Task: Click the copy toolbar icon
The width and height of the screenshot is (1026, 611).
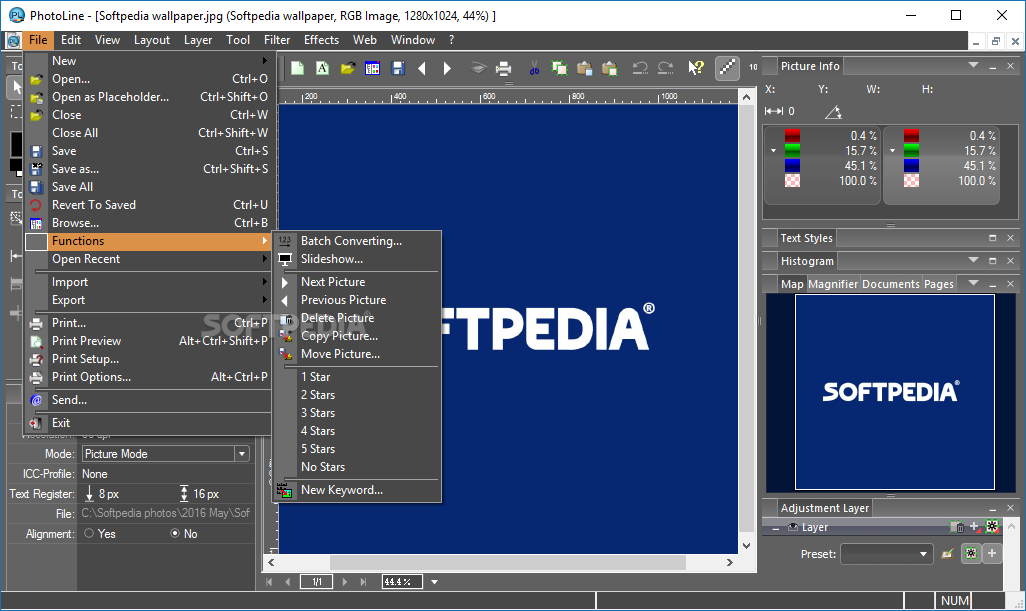Action: [x=559, y=68]
